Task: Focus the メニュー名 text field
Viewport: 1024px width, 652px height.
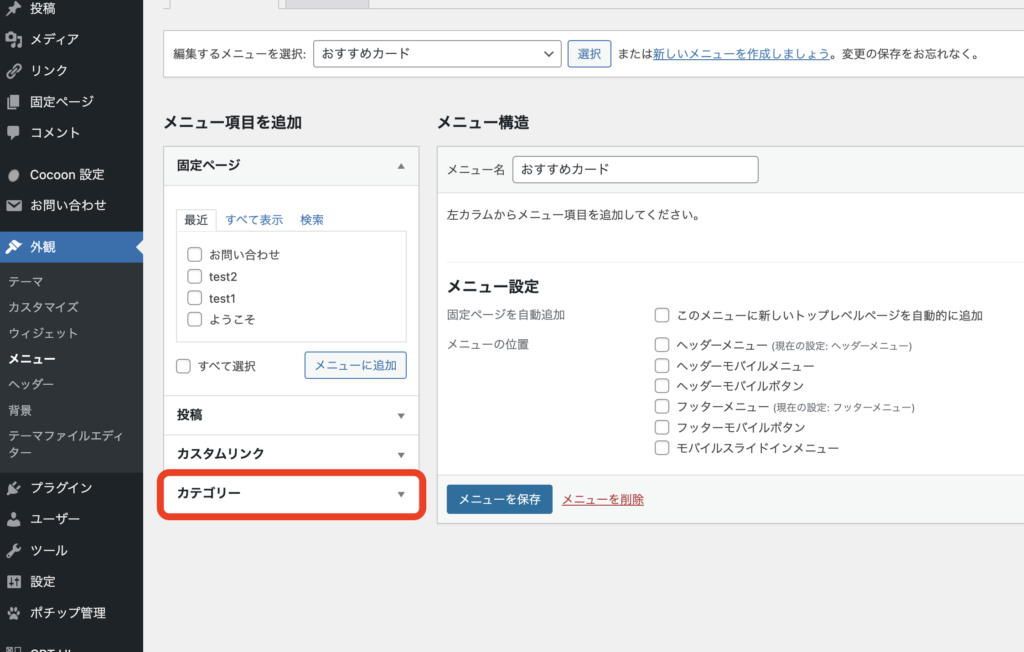Action: 635,170
